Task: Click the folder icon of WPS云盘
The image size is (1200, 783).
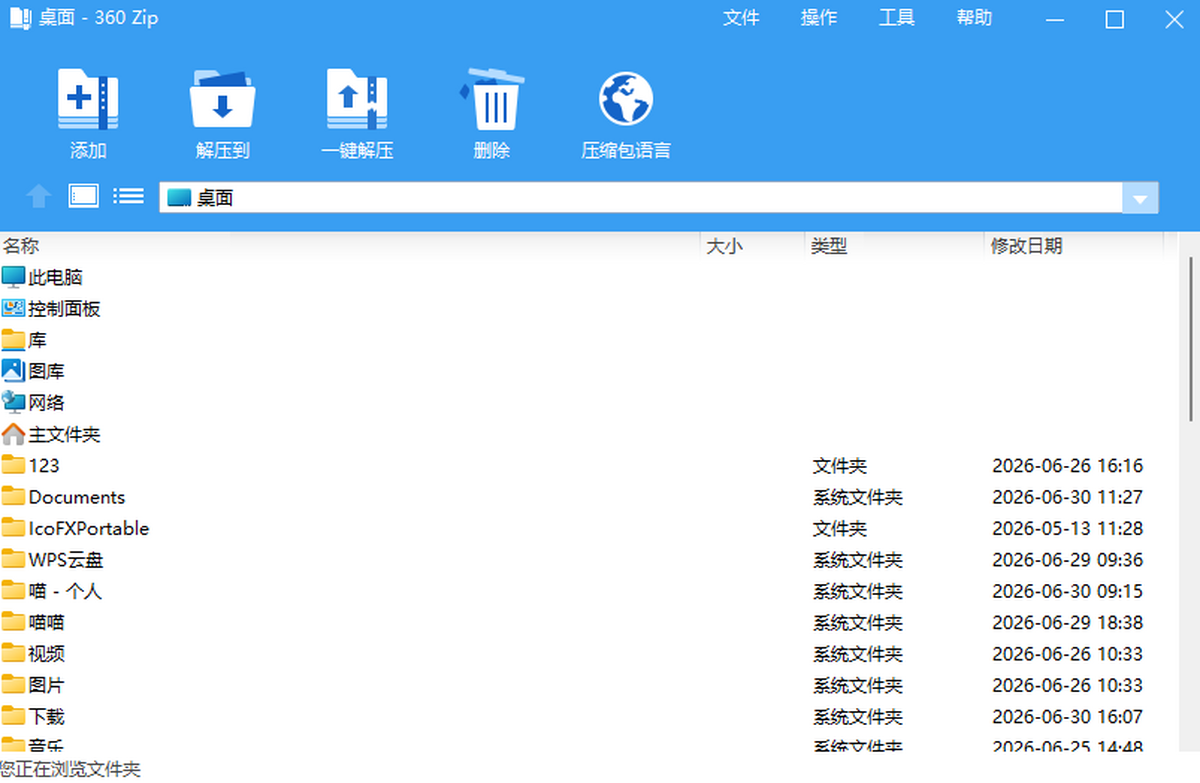Action: click(x=13, y=559)
